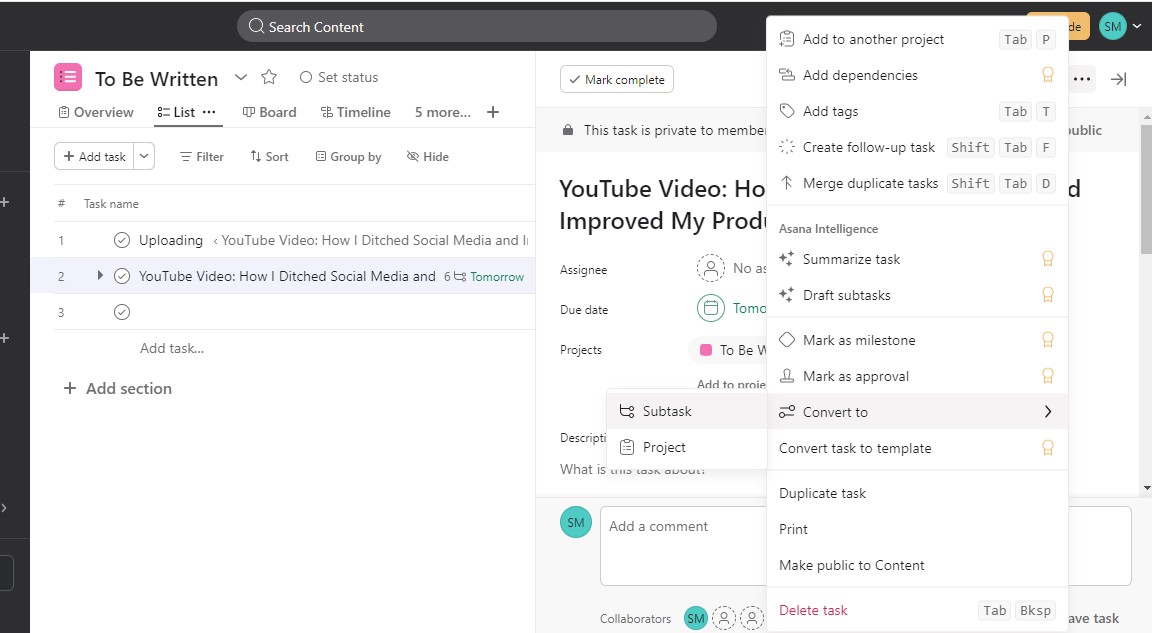This screenshot has height=633, width=1152.
Task: Select Draft subtasks
Action: click(916, 295)
